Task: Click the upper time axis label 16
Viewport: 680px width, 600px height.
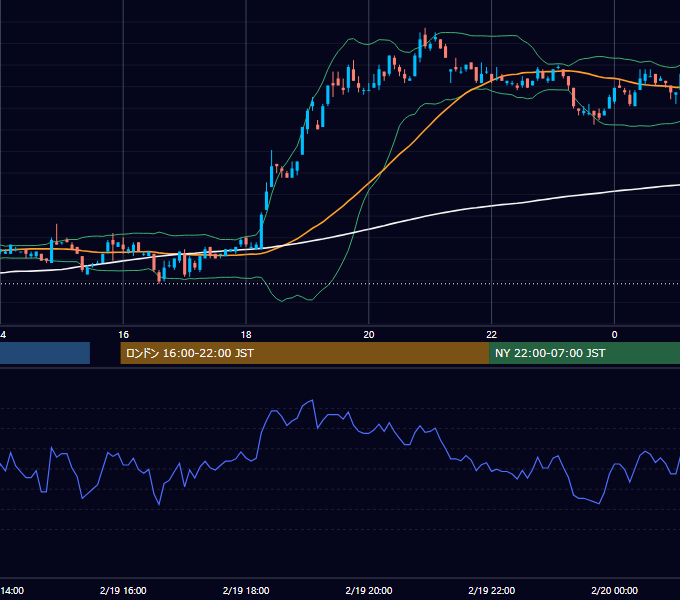Action: [x=123, y=335]
